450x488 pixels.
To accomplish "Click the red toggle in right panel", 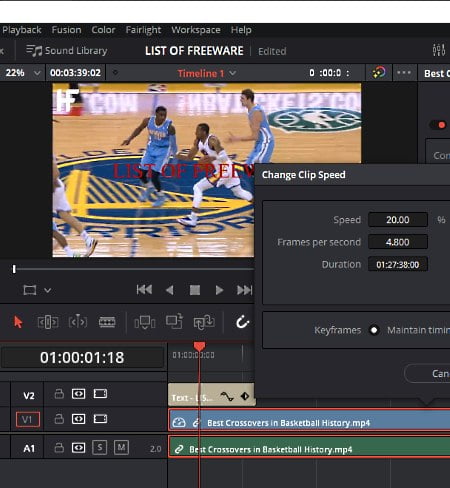I will pyautogui.click(x=438, y=125).
